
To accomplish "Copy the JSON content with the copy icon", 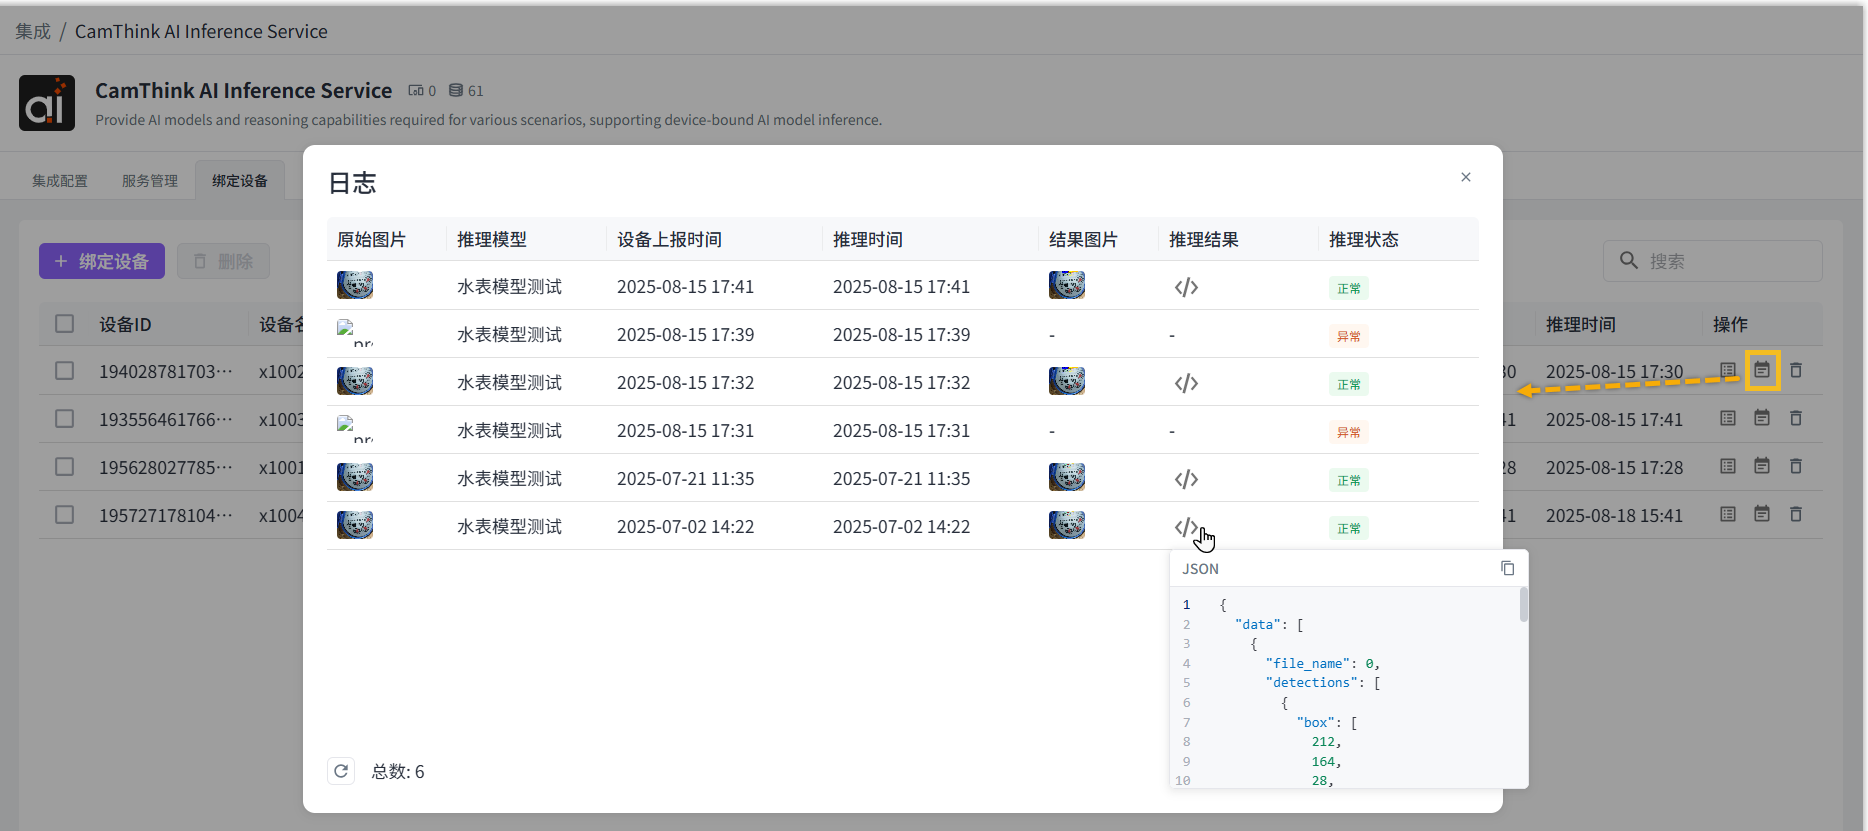I will 1507,568.
